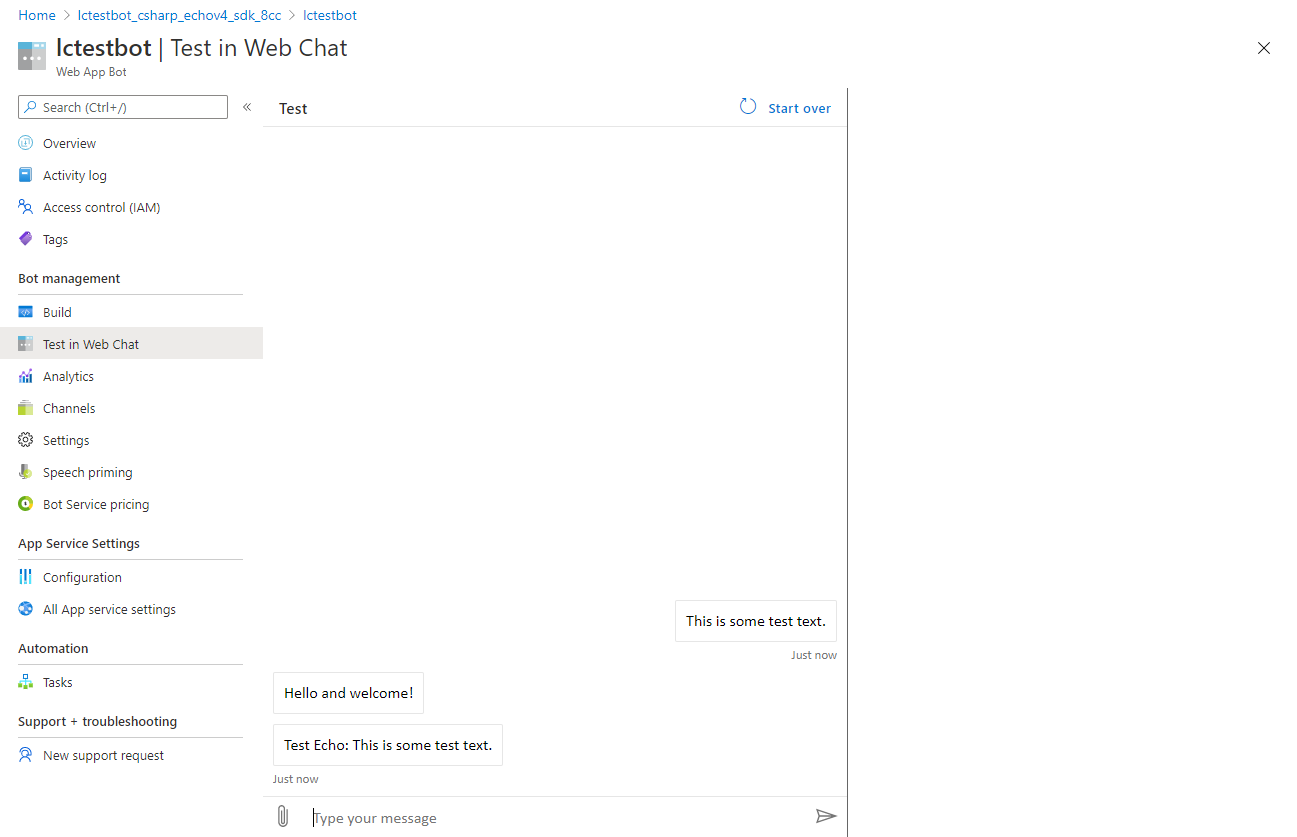This screenshot has width=1297, height=837.
Task: Click the send message arrow icon
Action: (826, 817)
